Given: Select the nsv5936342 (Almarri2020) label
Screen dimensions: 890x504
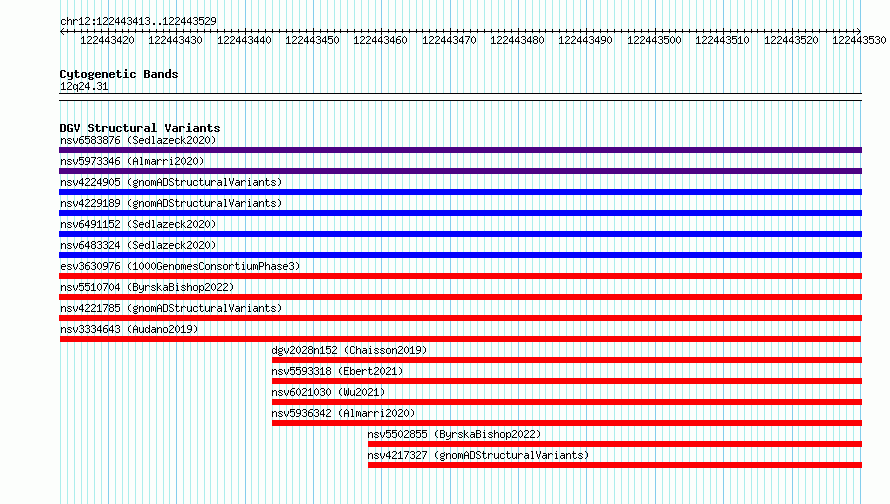Looking at the screenshot, I should [x=343, y=413].
